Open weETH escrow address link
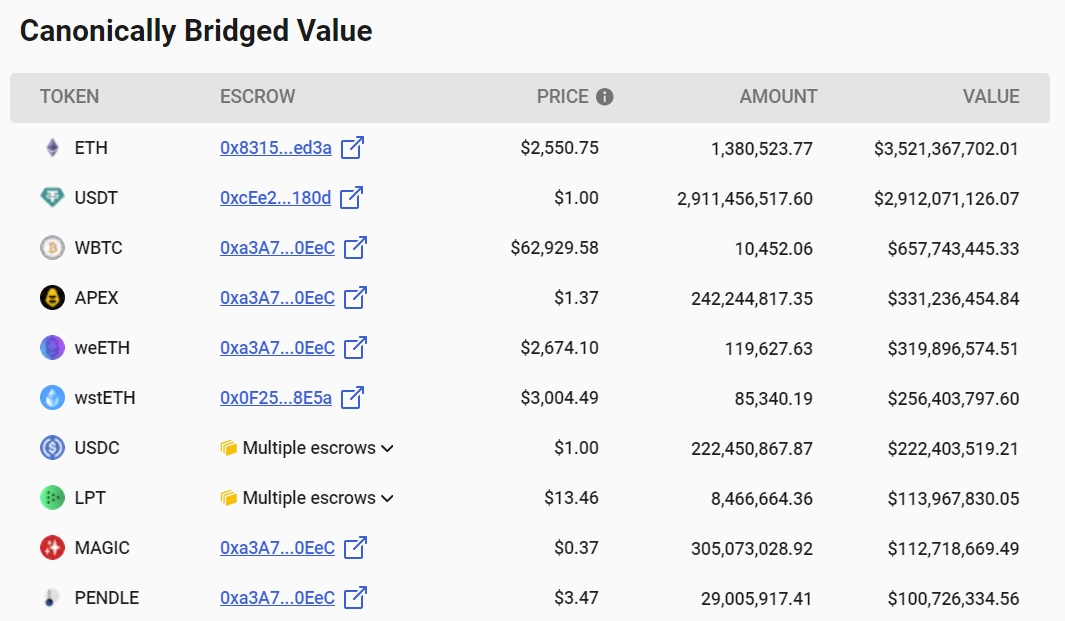The height and width of the screenshot is (621, 1065). click(277, 348)
